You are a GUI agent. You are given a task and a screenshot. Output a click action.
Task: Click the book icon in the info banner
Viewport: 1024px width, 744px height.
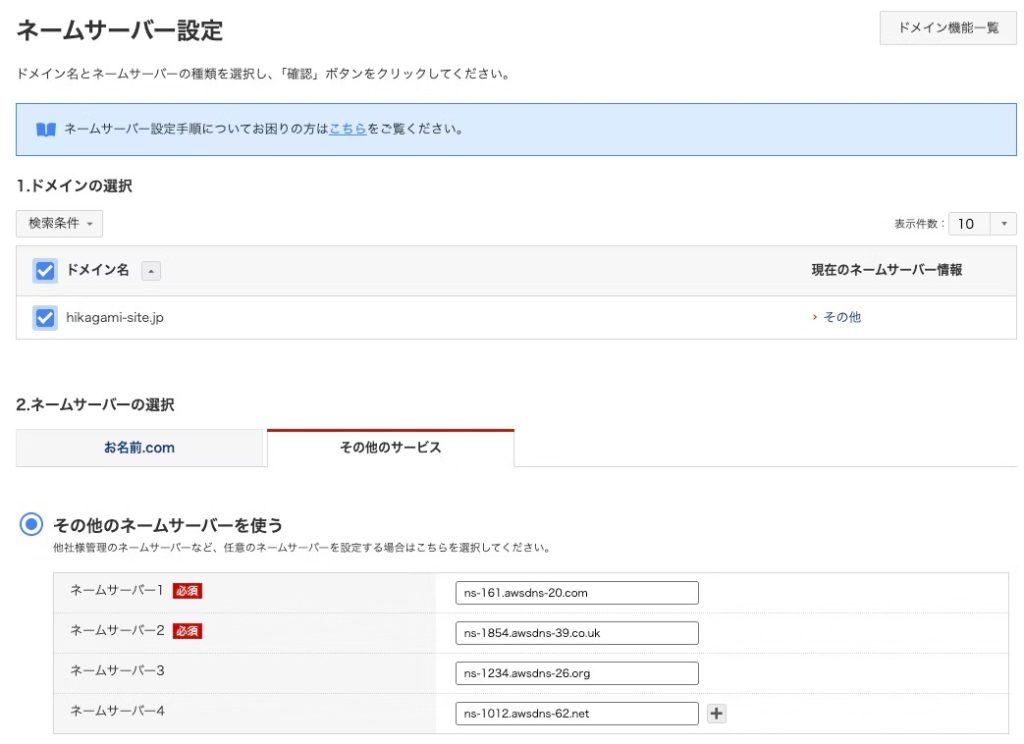click(46, 130)
